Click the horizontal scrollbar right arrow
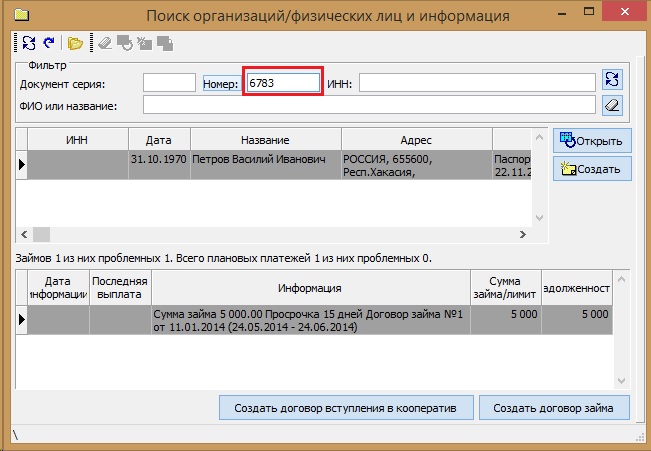 pyautogui.click(x=523, y=235)
